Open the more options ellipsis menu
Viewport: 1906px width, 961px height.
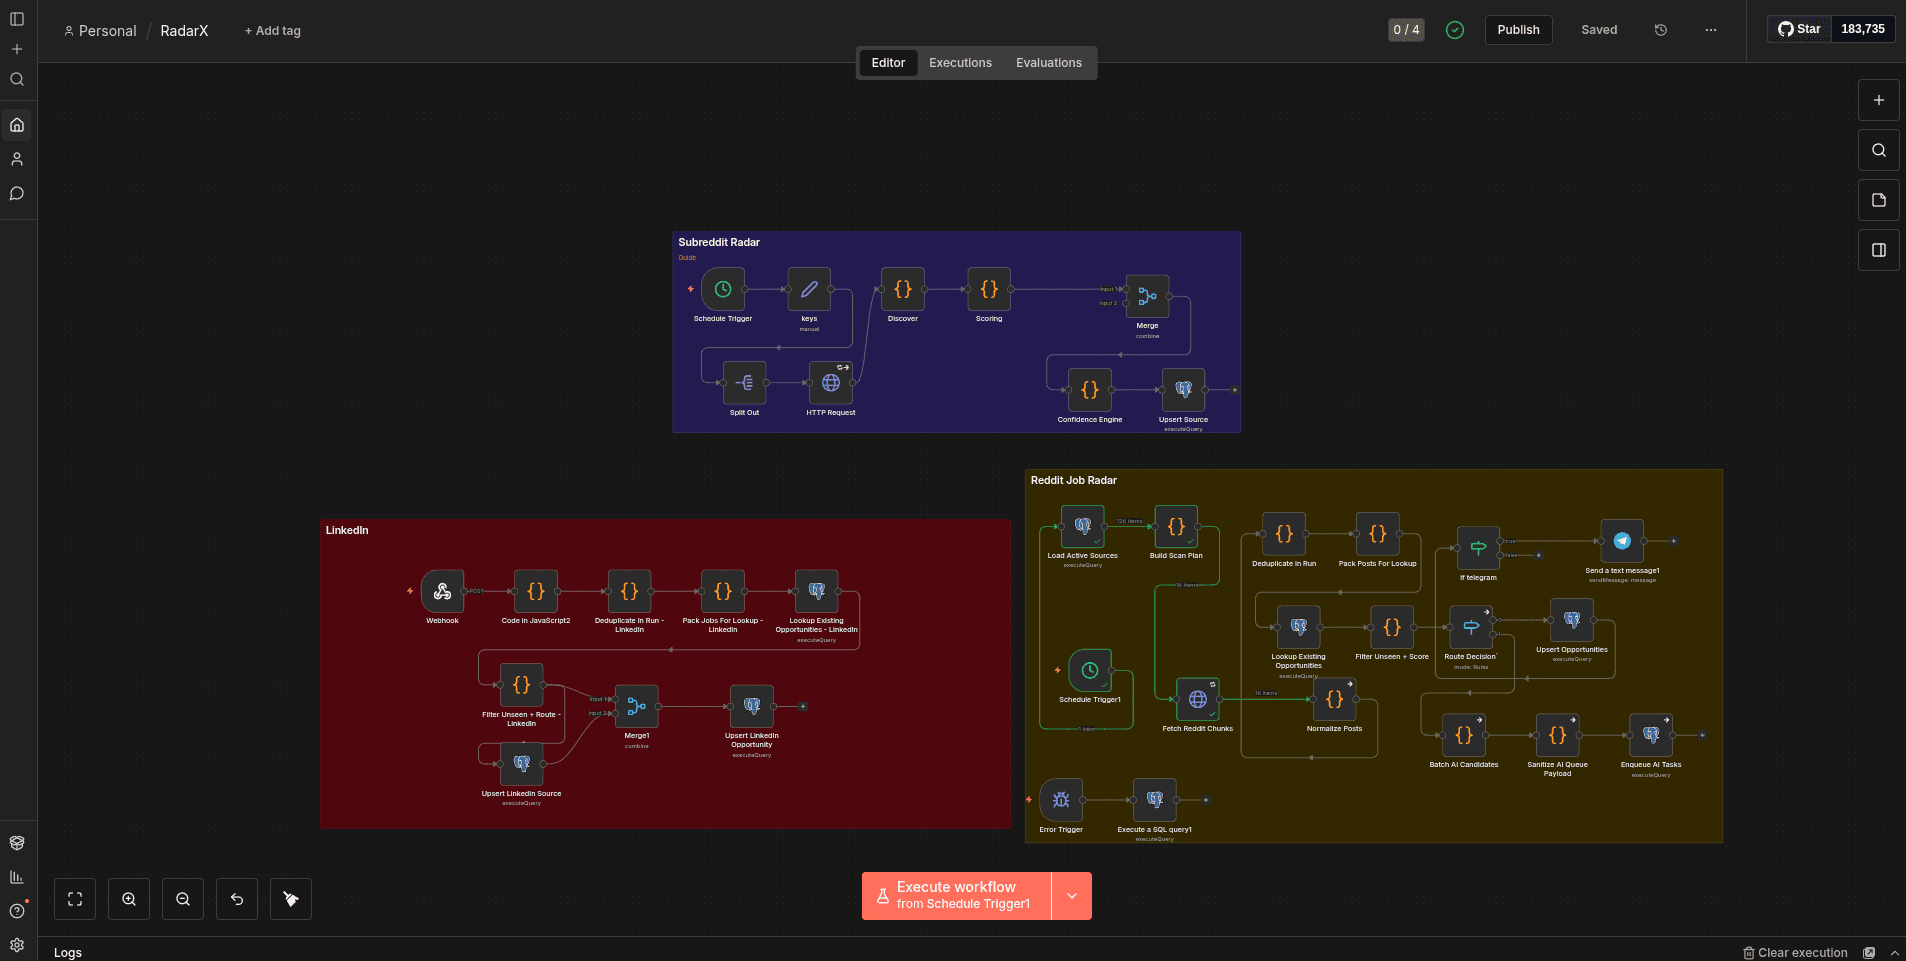point(1710,30)
